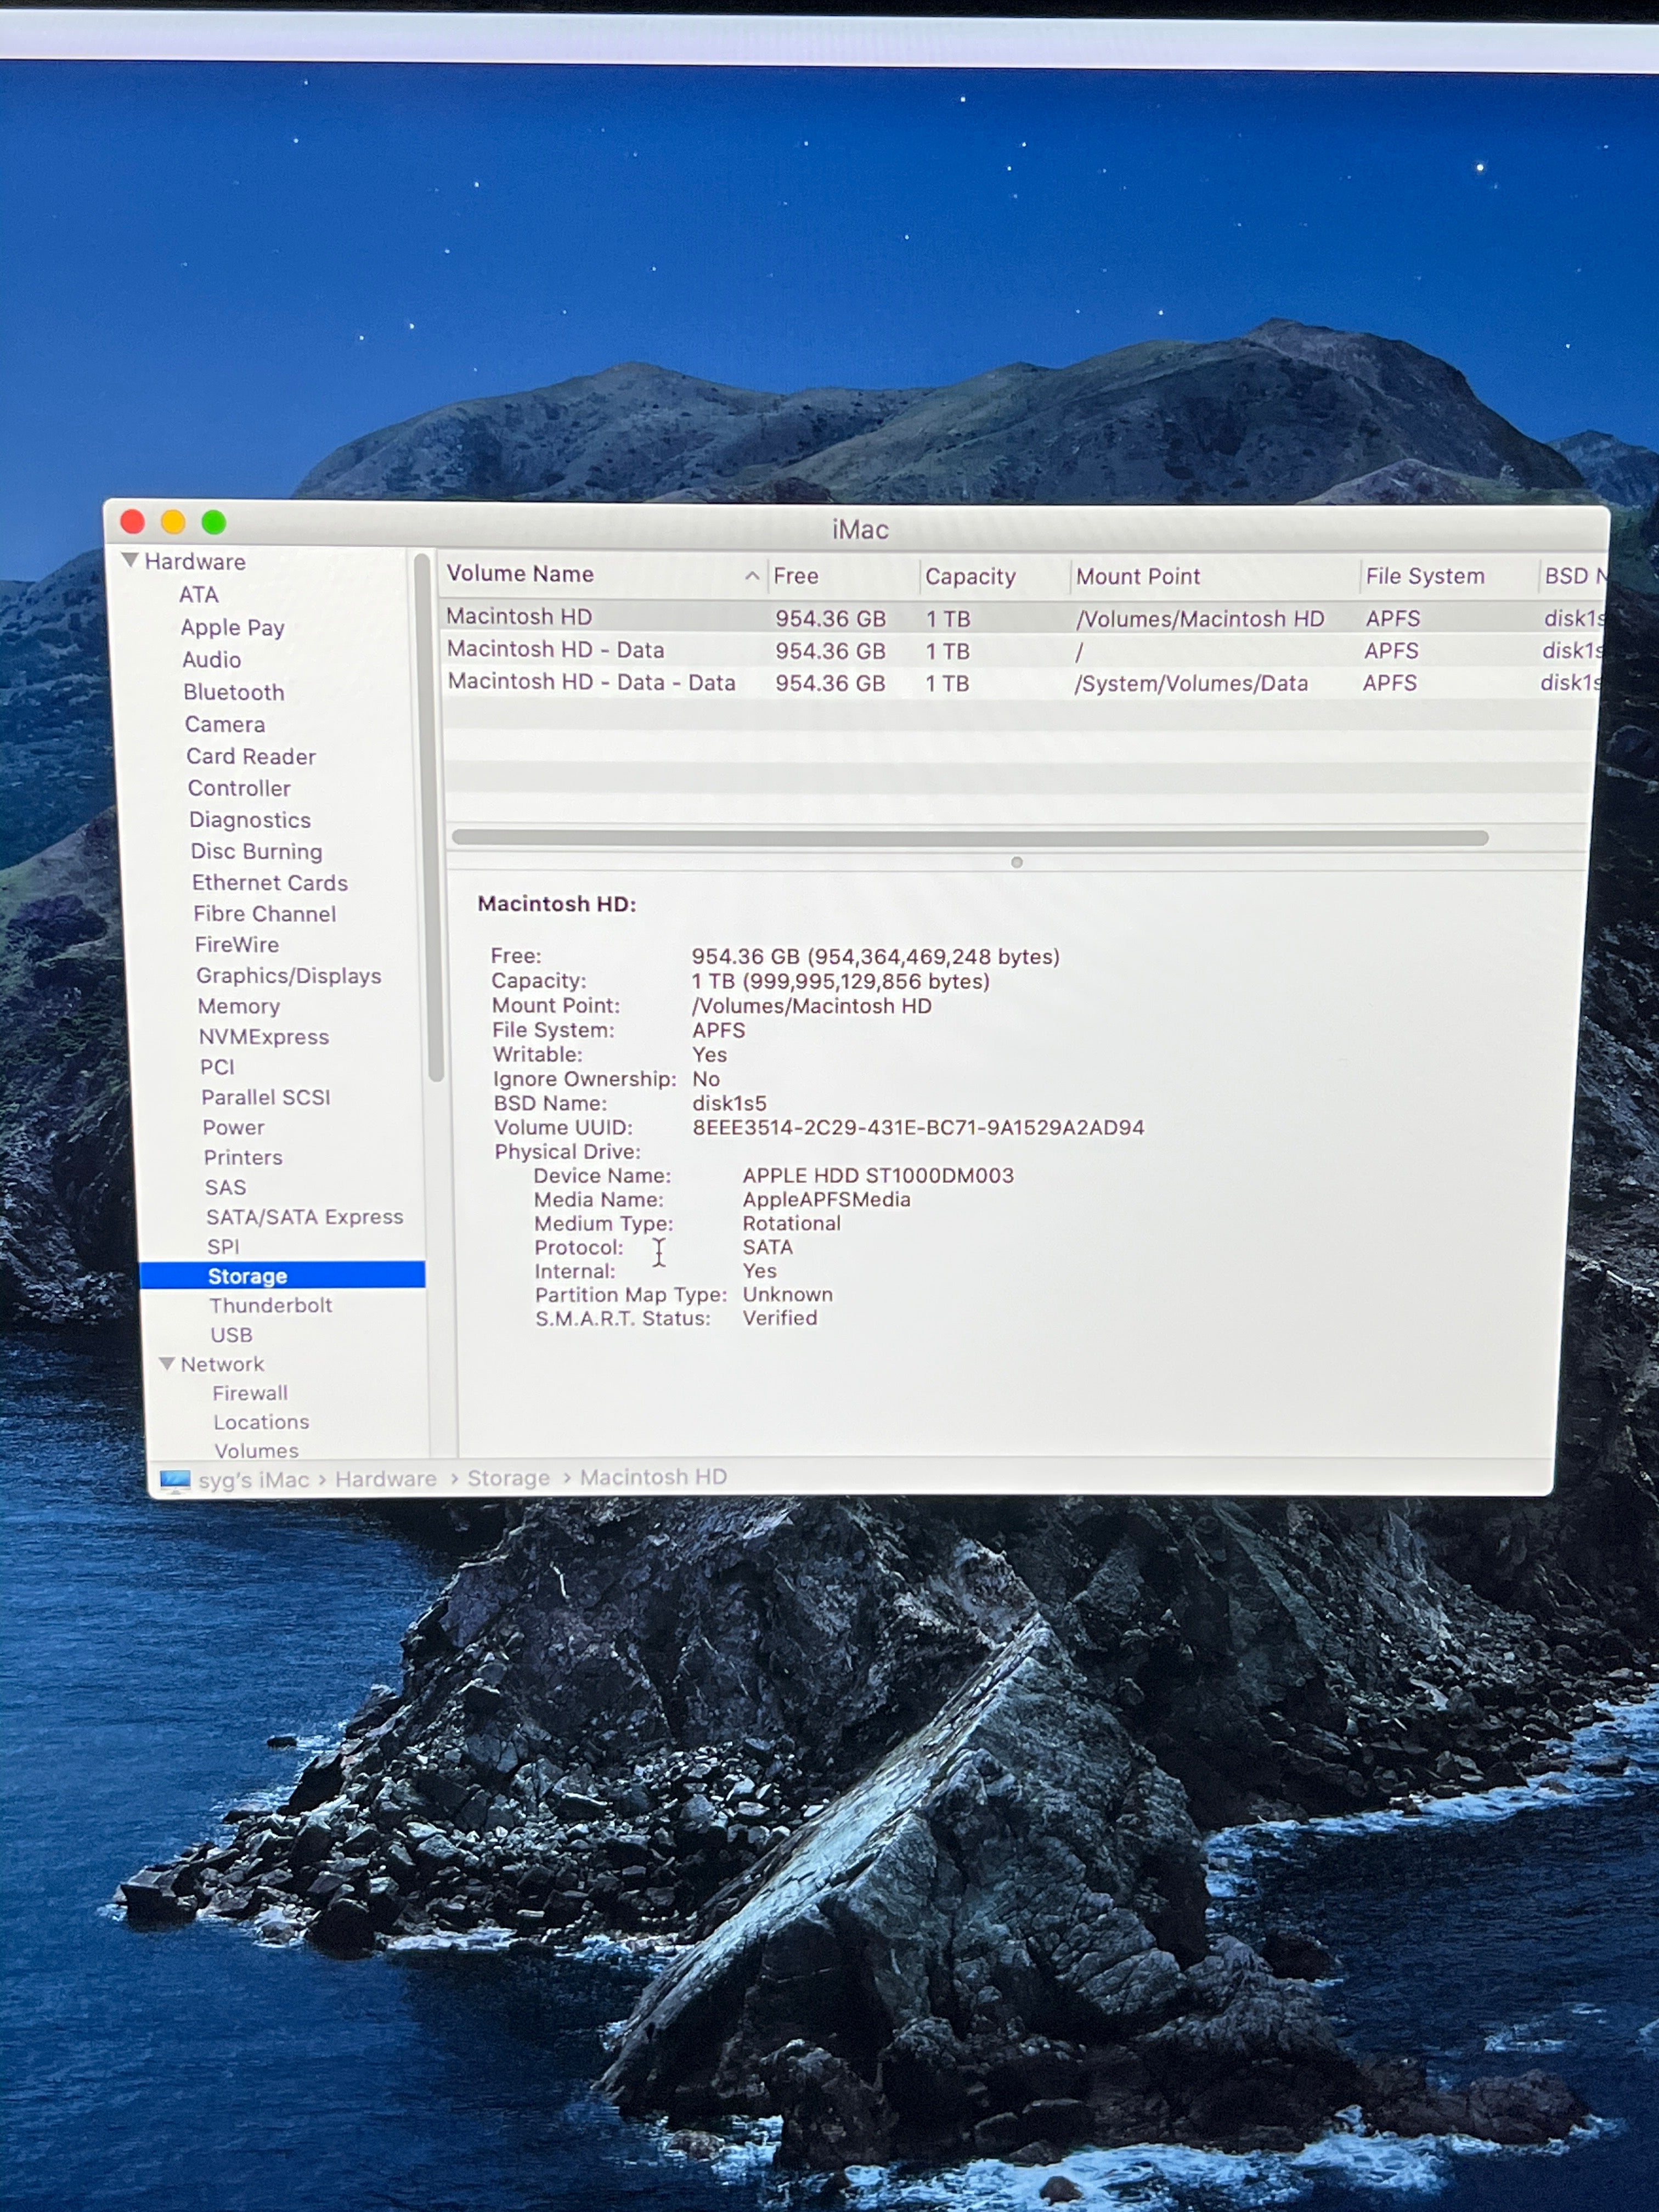Select SAS in the sidebar
1659x2212 pixels.
pyautogui.click(x=225, y=1187)
